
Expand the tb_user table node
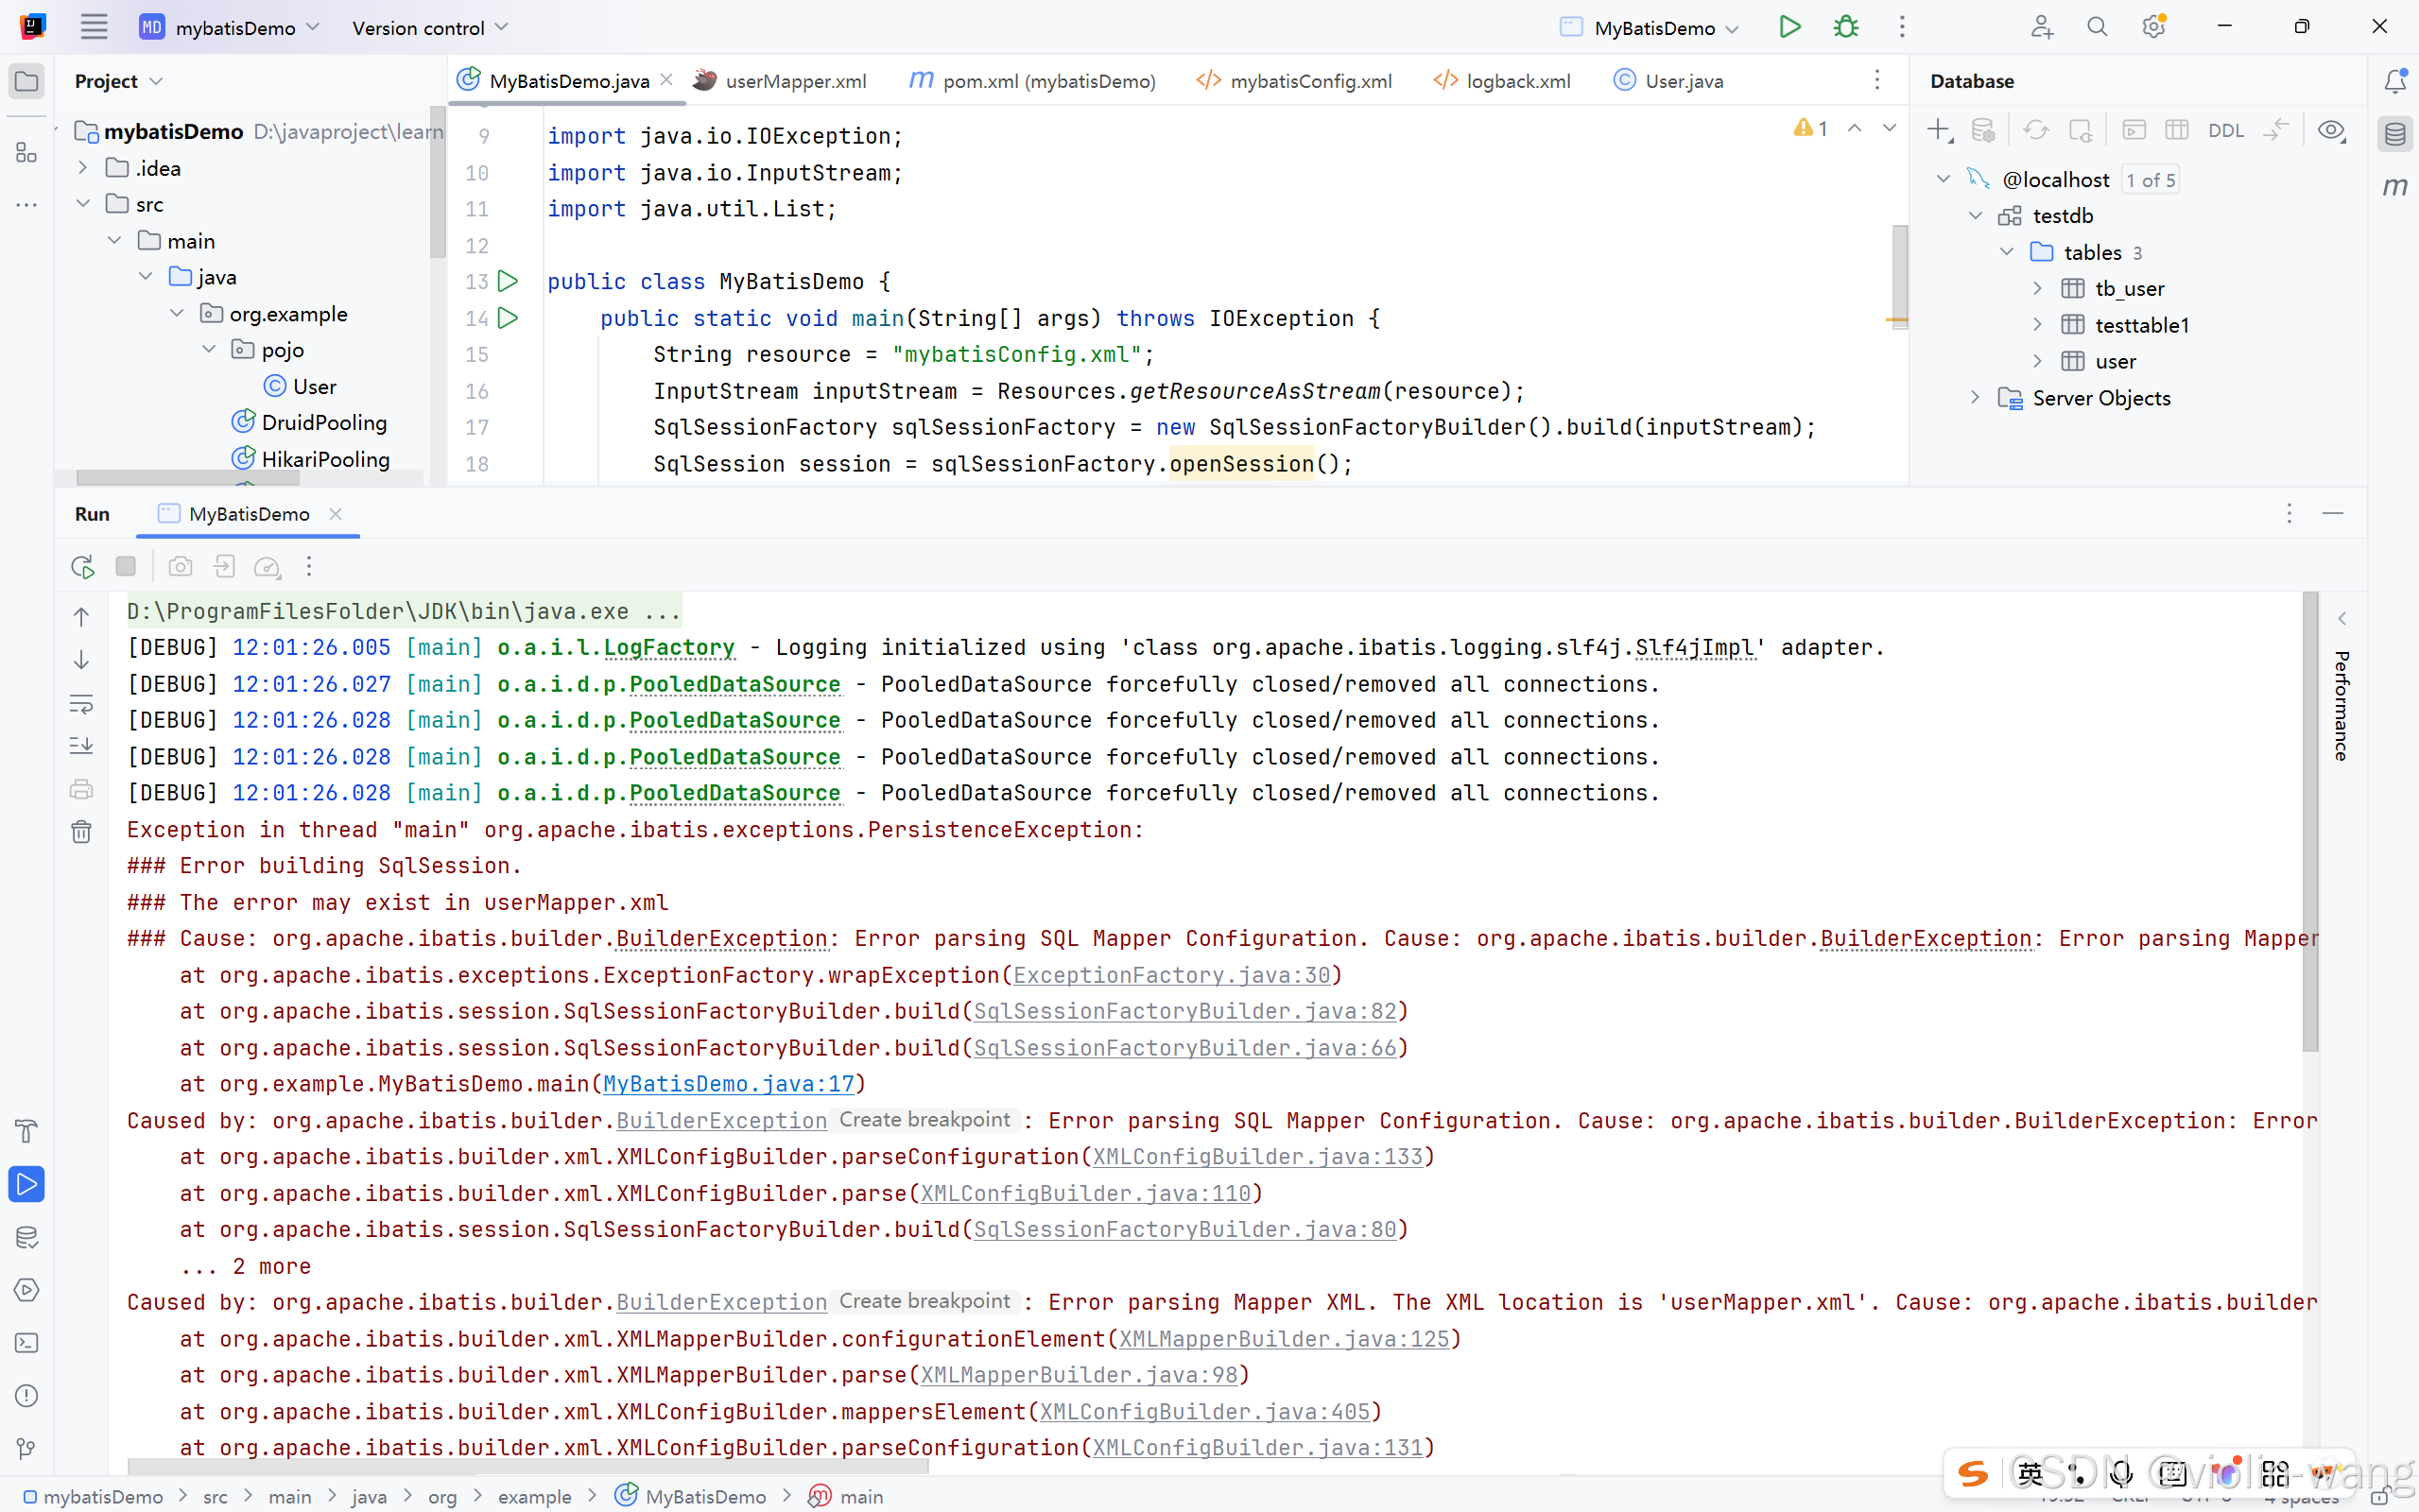coord(2038,289)
